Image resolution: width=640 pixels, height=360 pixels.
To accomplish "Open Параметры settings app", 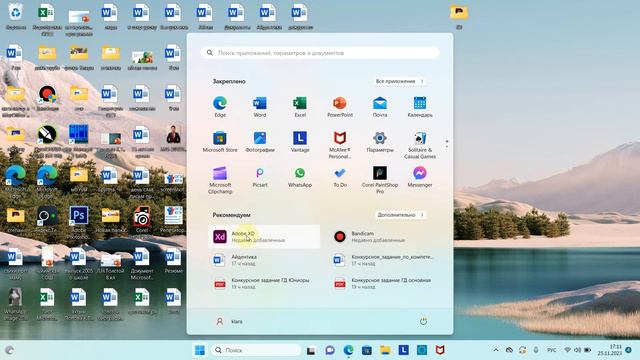I will point(380,142).
